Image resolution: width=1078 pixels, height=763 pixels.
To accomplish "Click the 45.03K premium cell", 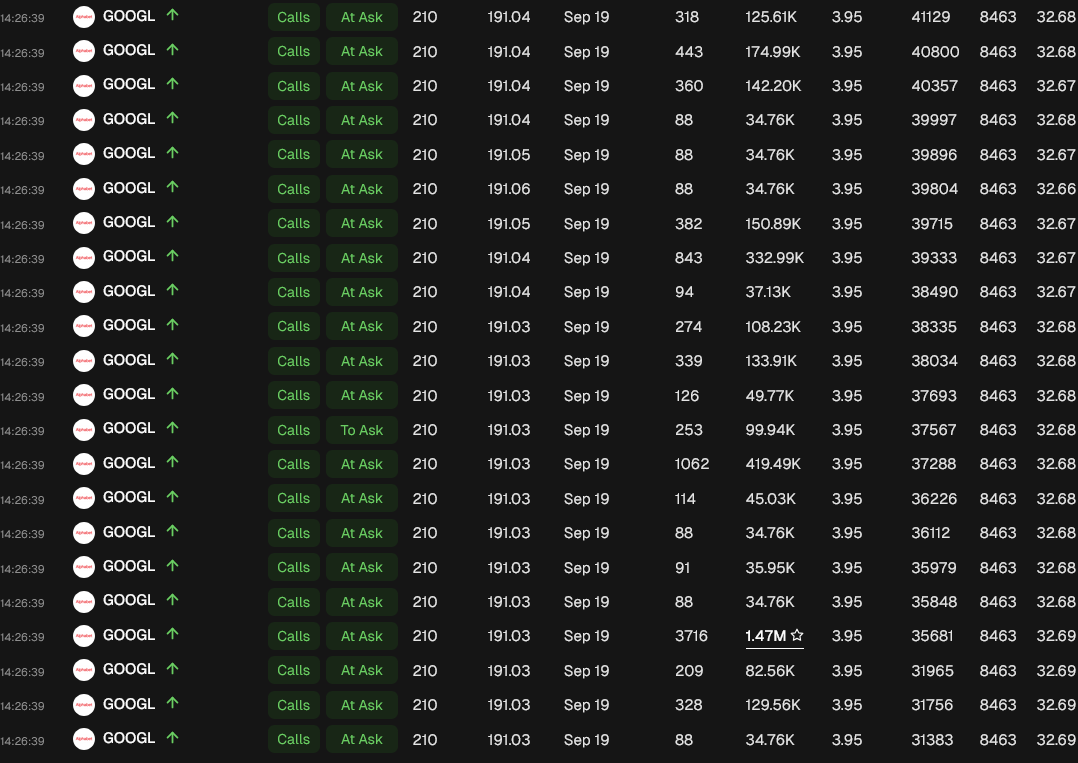I will [770, 498].
